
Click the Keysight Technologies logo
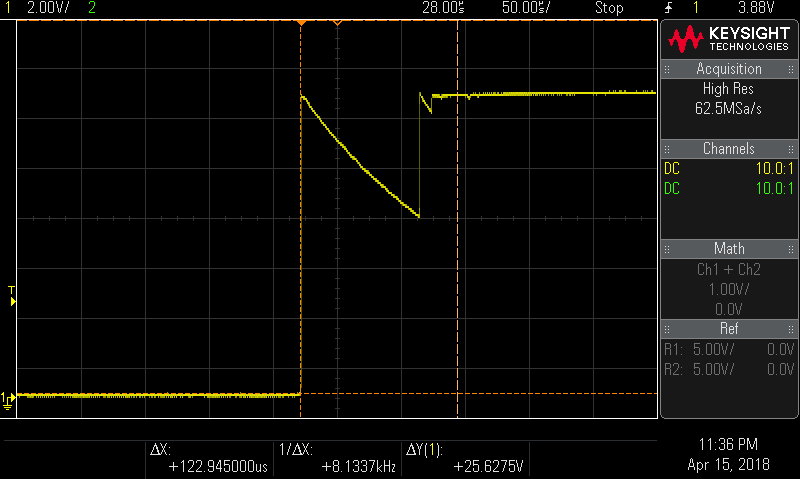[729, 38]
